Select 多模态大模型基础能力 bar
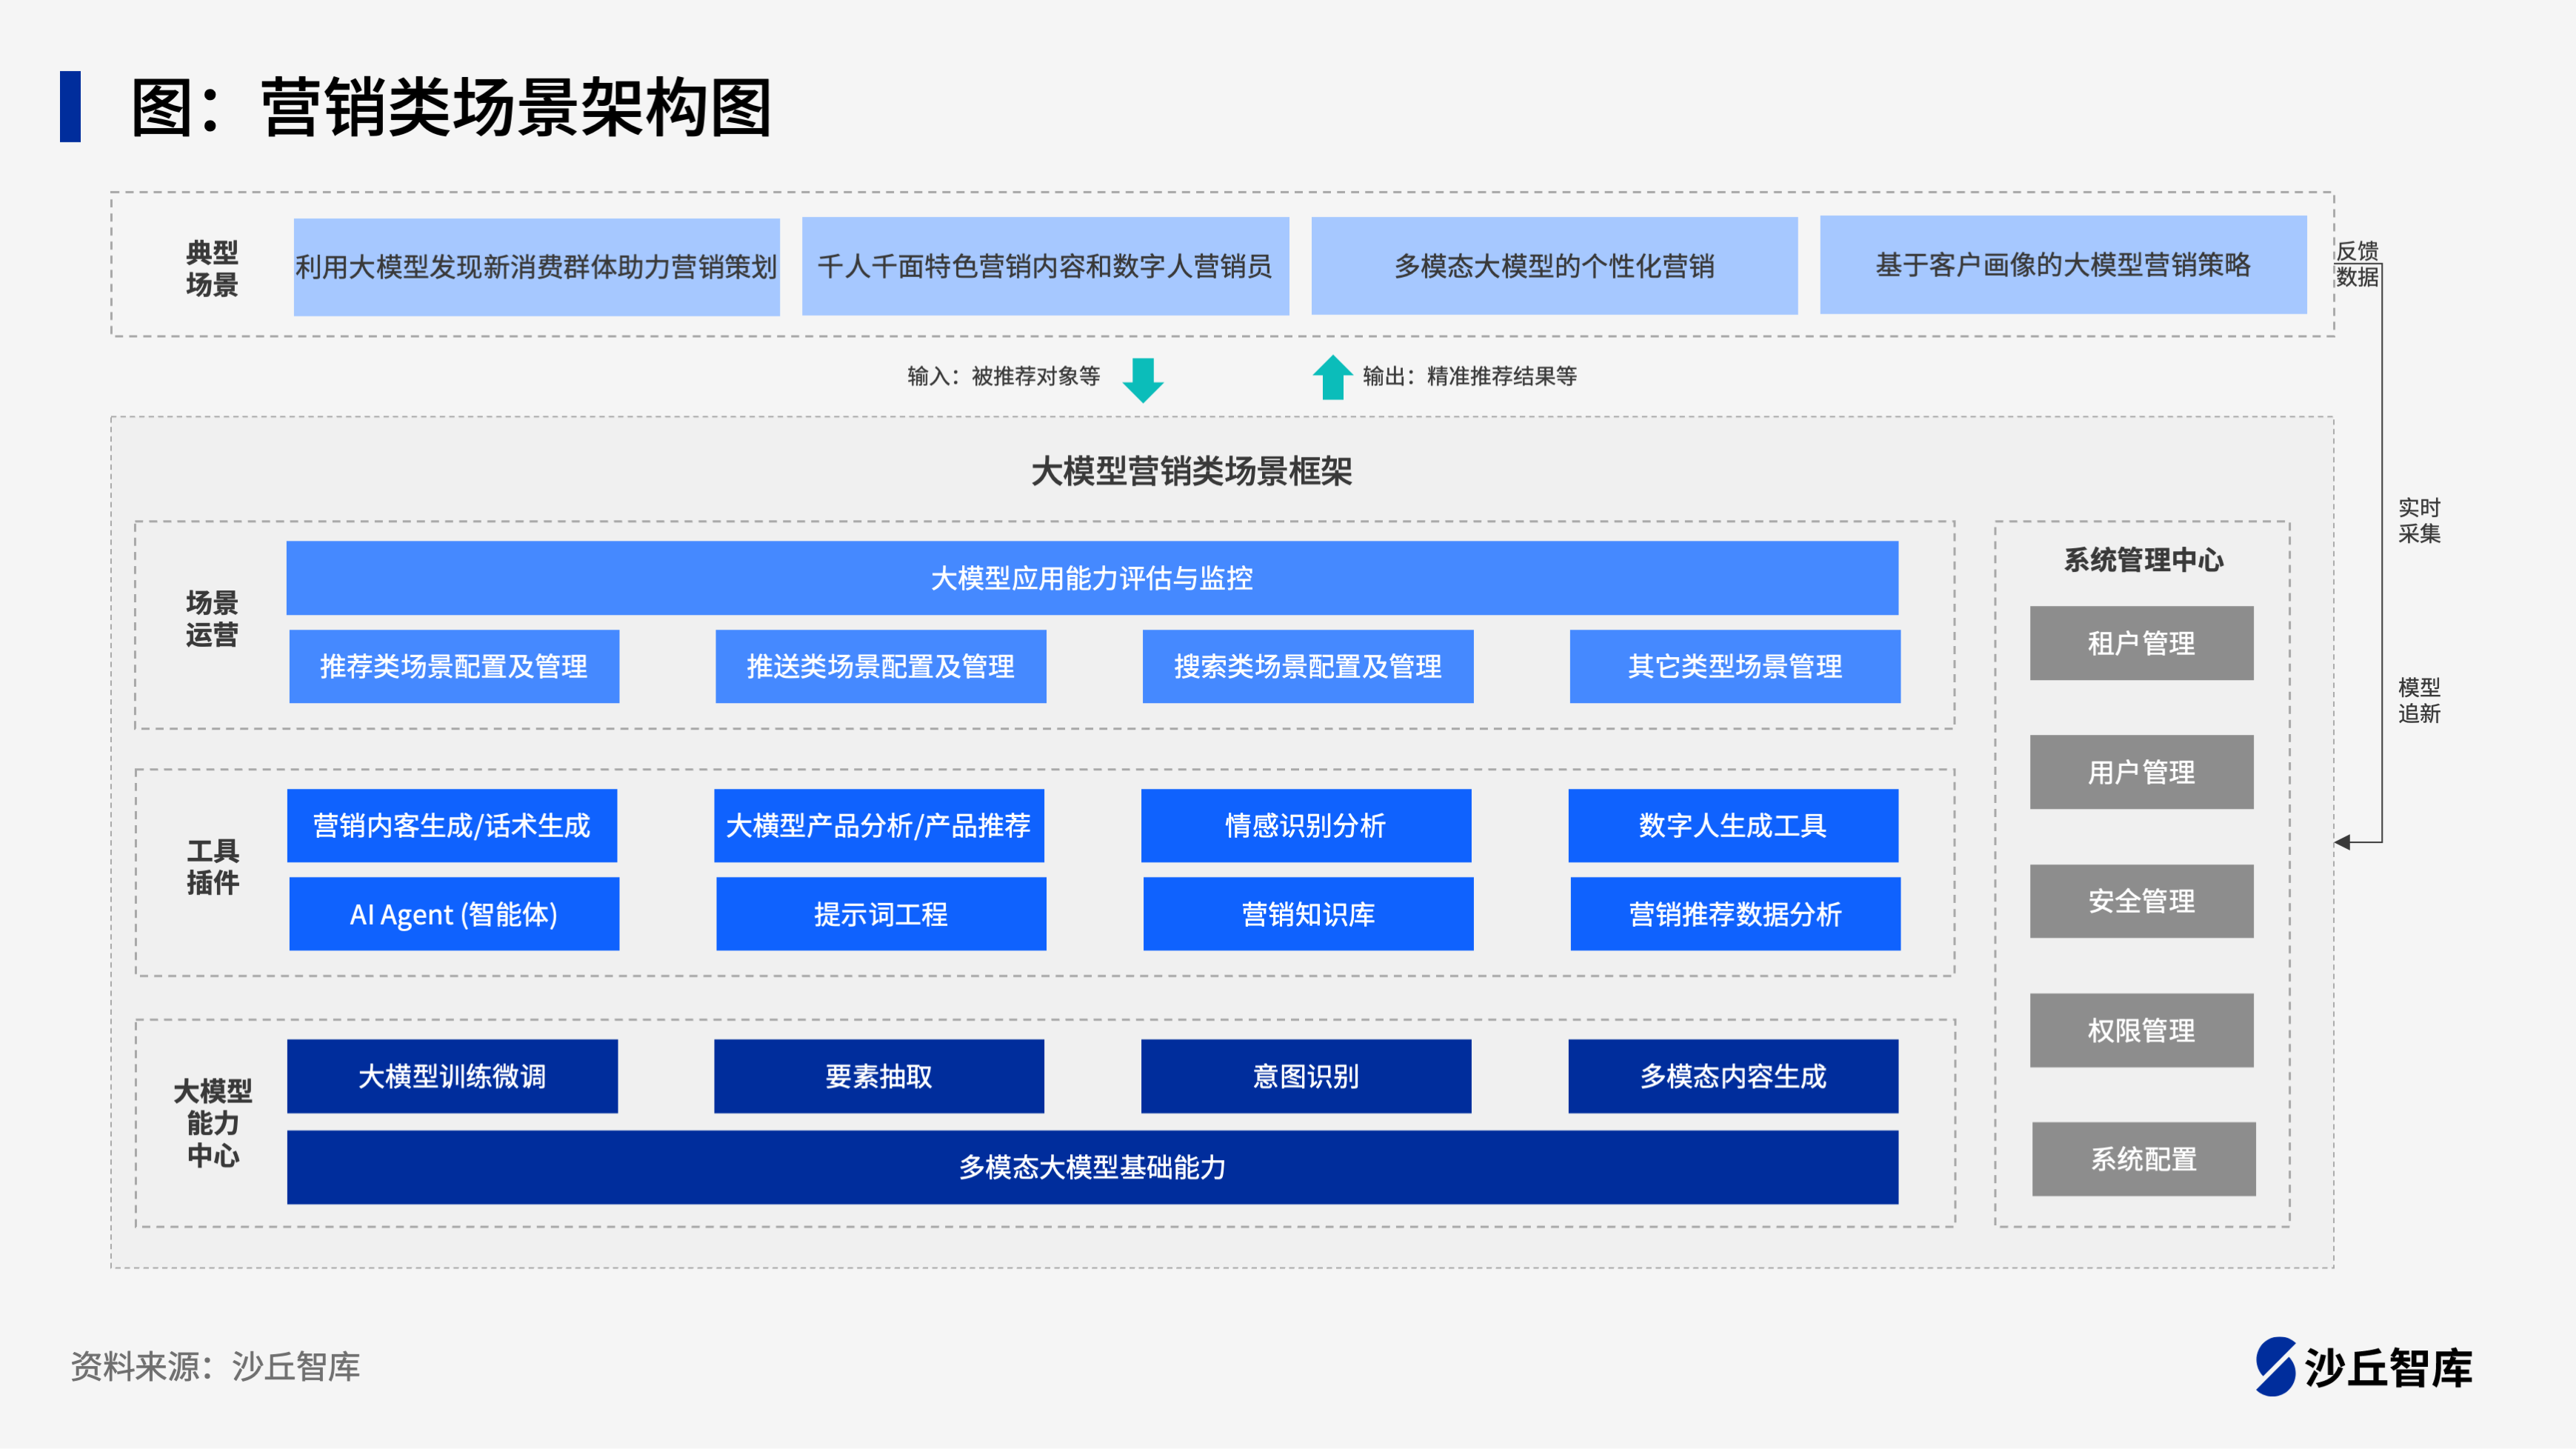This screenshot has width=2576, height=1449. click(1092, 1167)
